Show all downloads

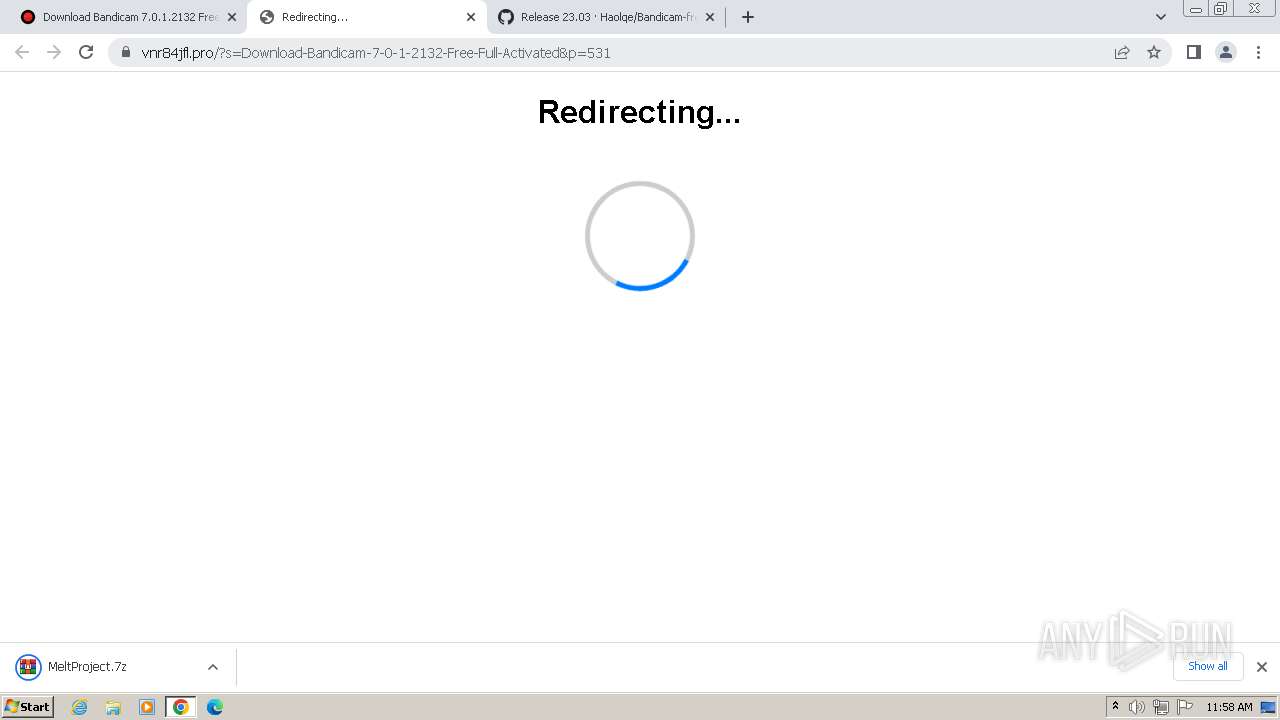point(1208,666)
